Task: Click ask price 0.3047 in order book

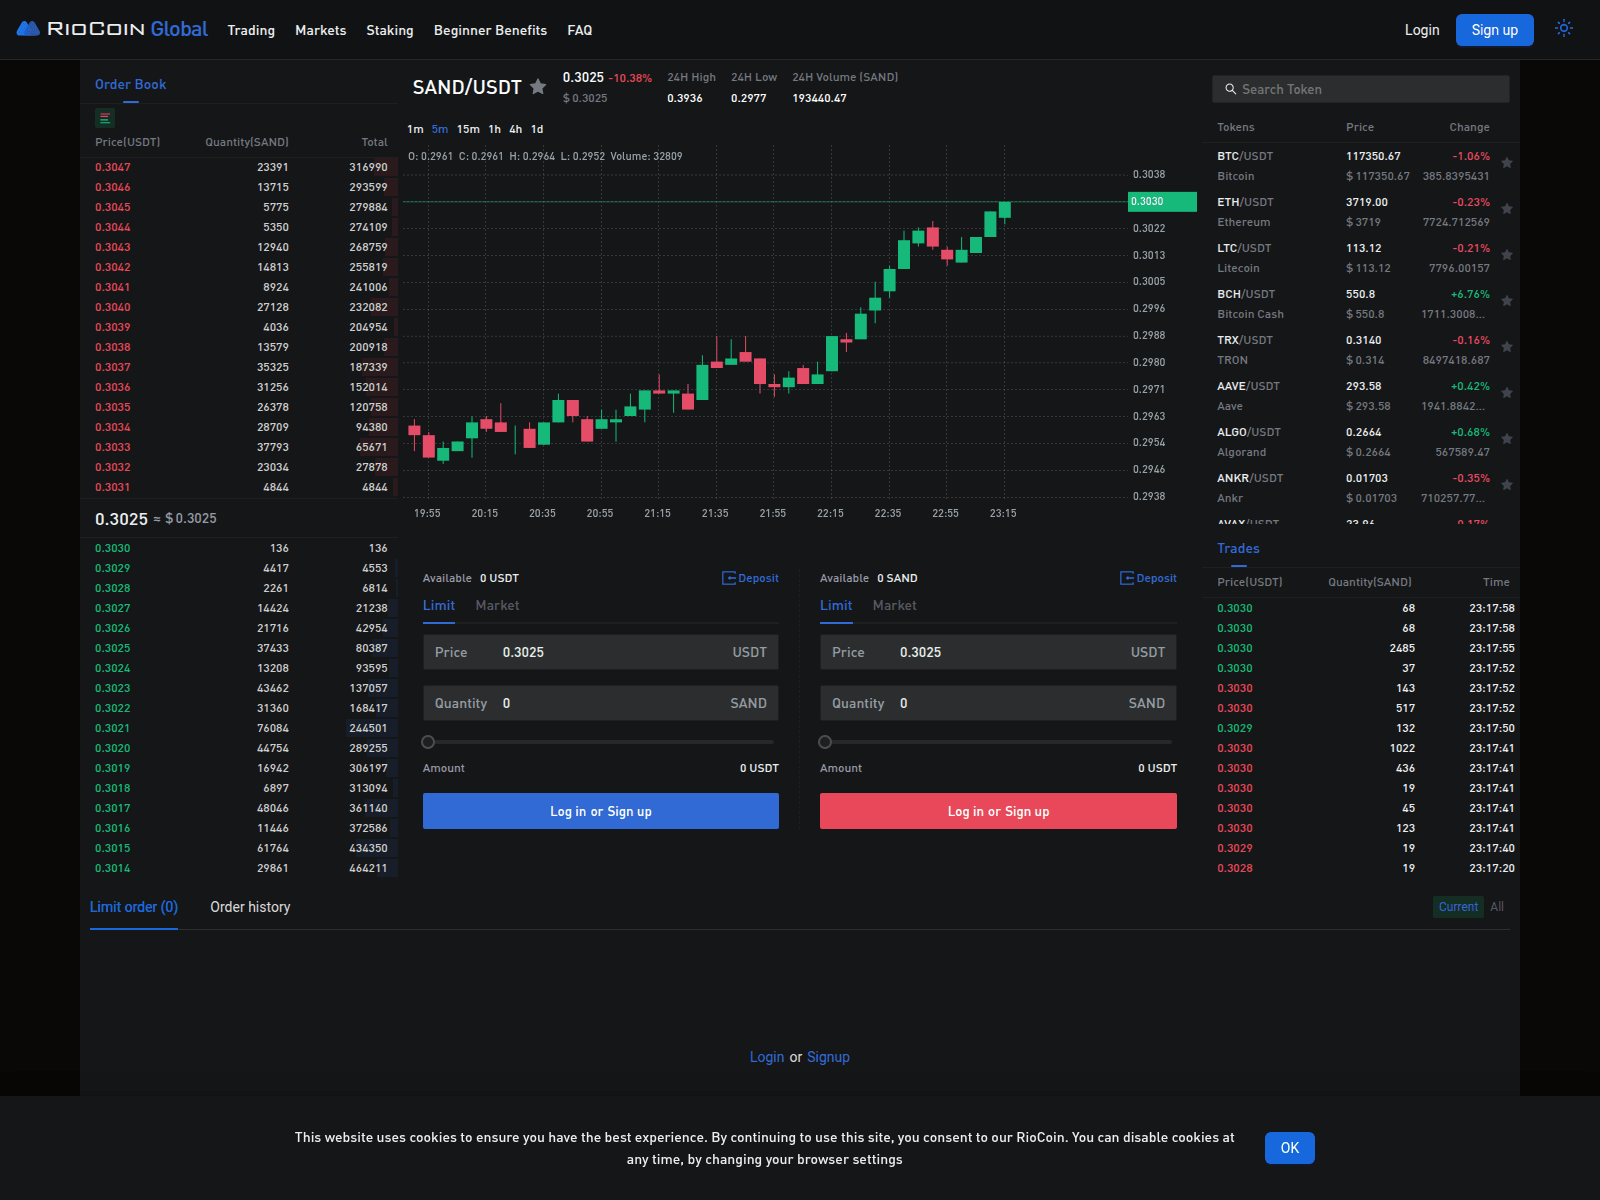Action: [x=113, y=167]
